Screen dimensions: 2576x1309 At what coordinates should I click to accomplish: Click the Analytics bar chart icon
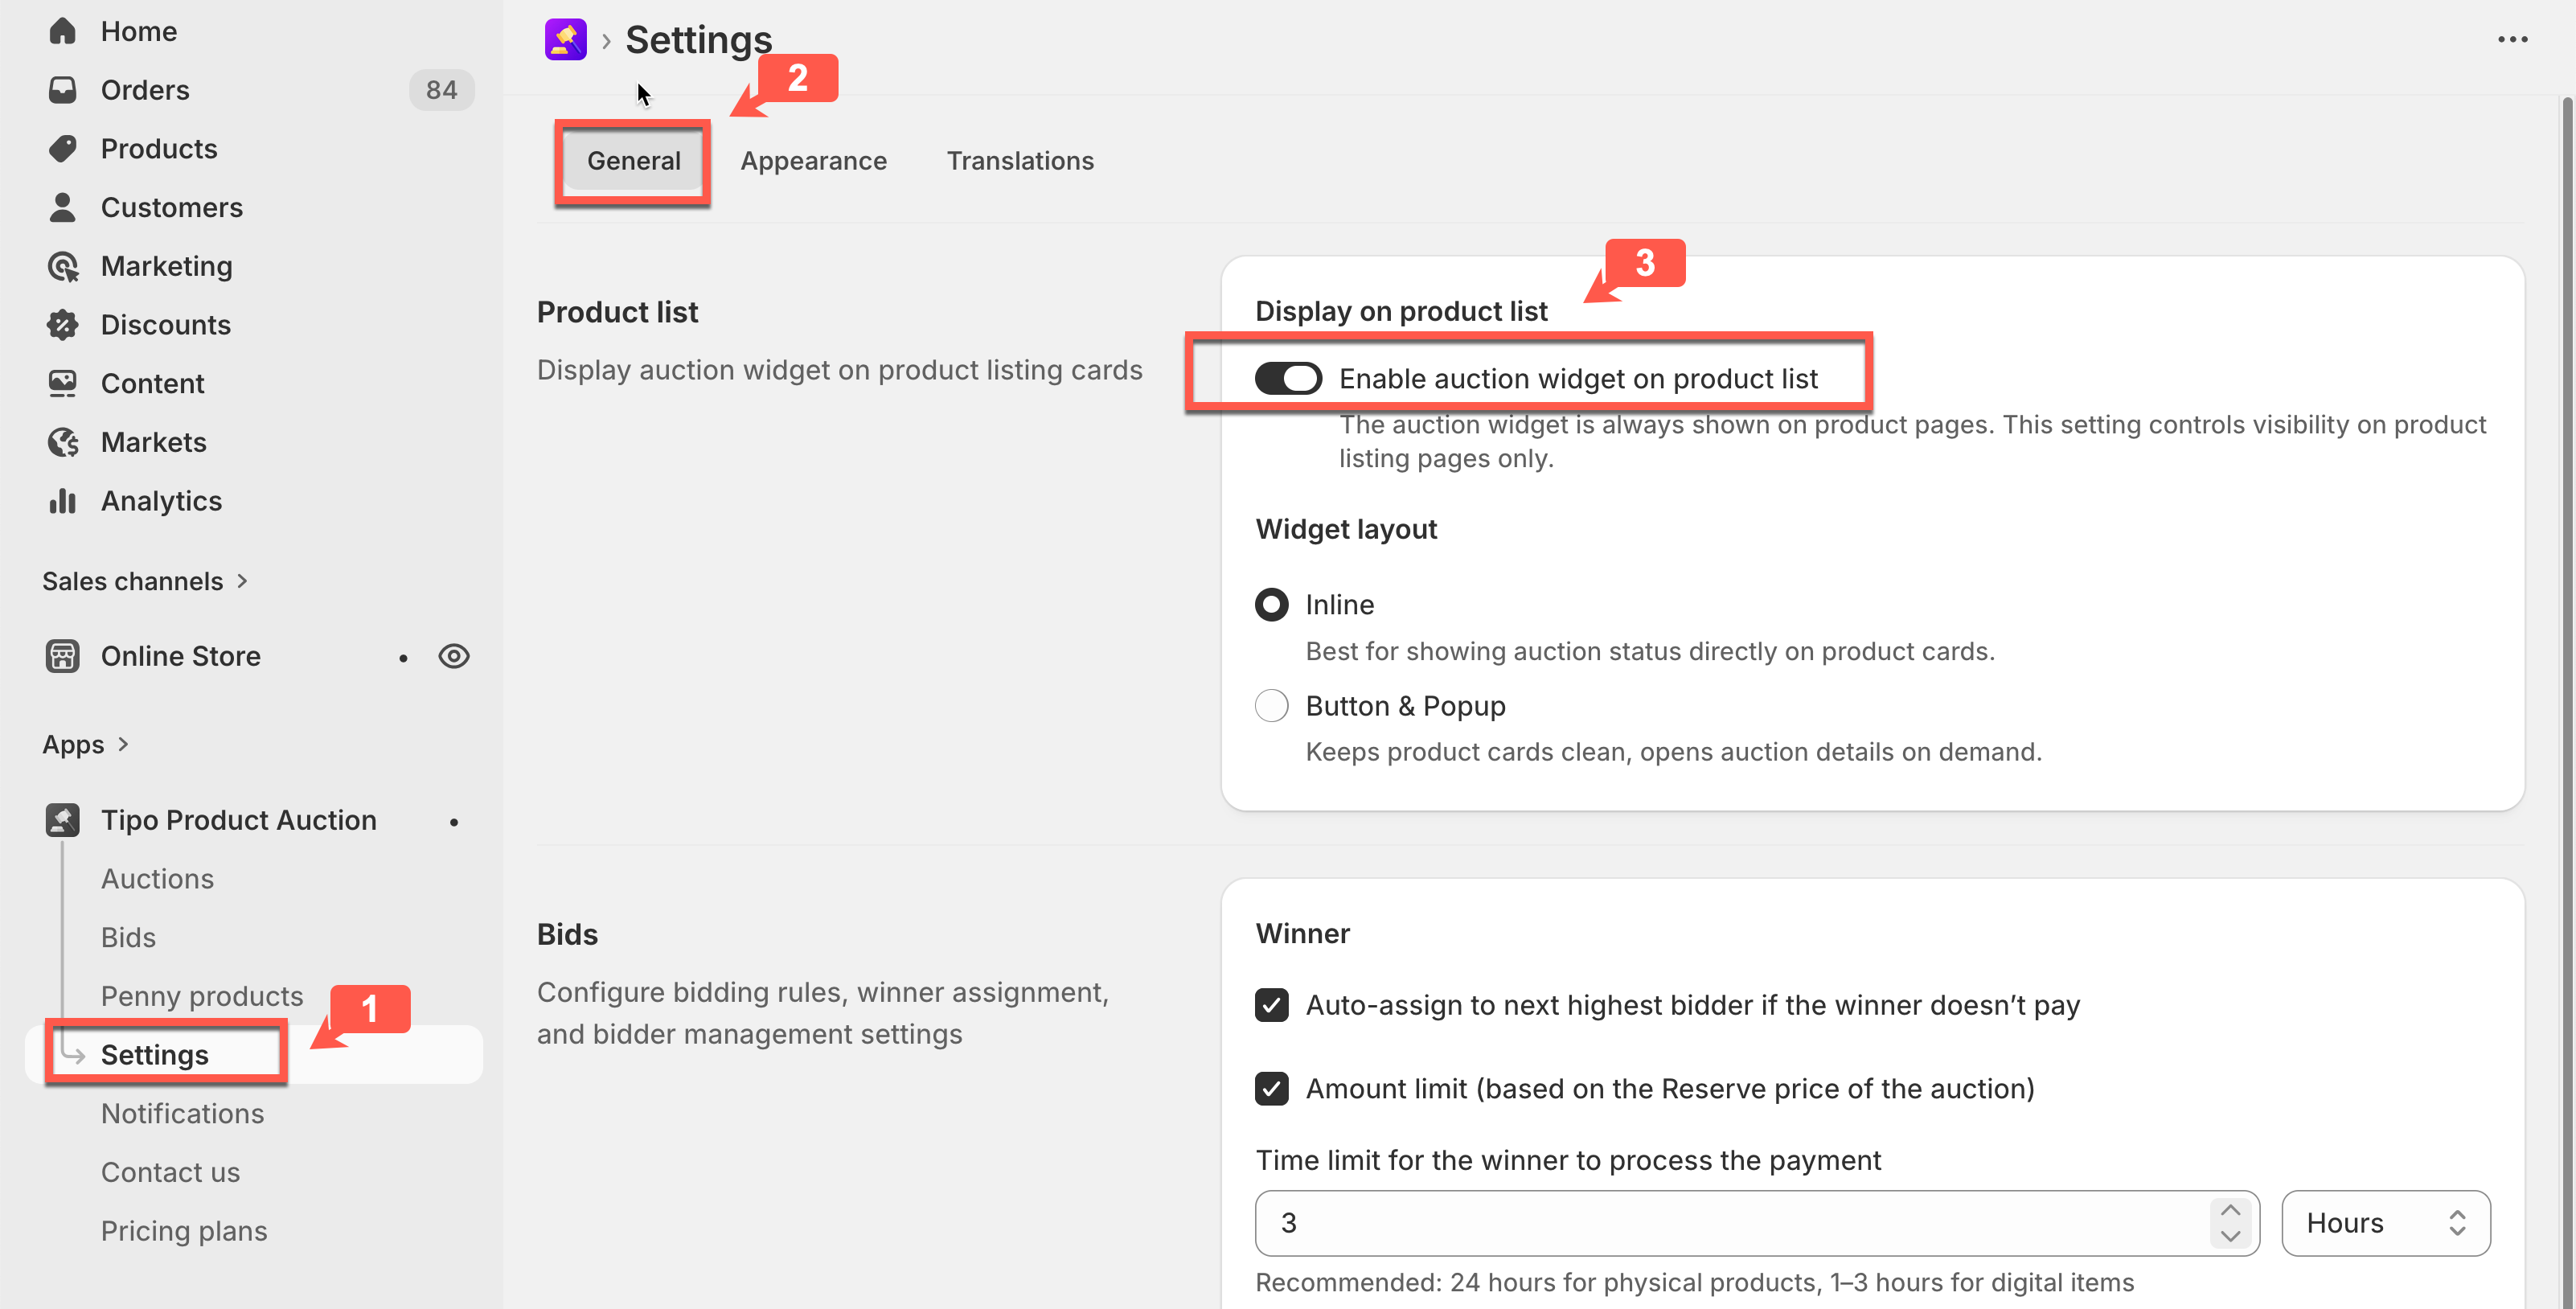[62, 501]
